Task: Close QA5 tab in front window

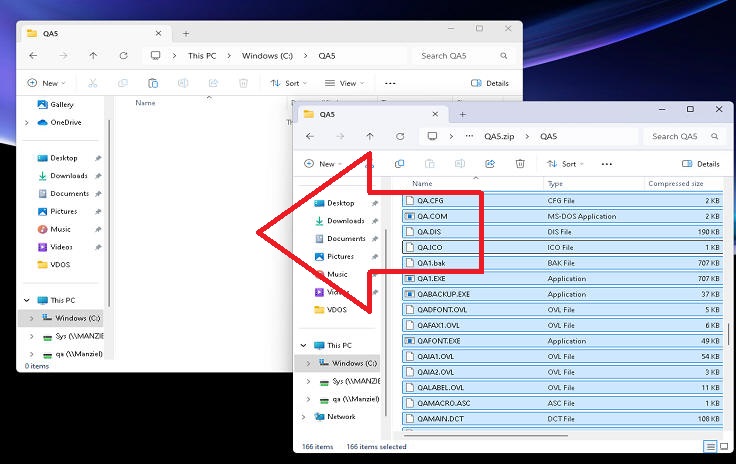Action: [435, 114]
